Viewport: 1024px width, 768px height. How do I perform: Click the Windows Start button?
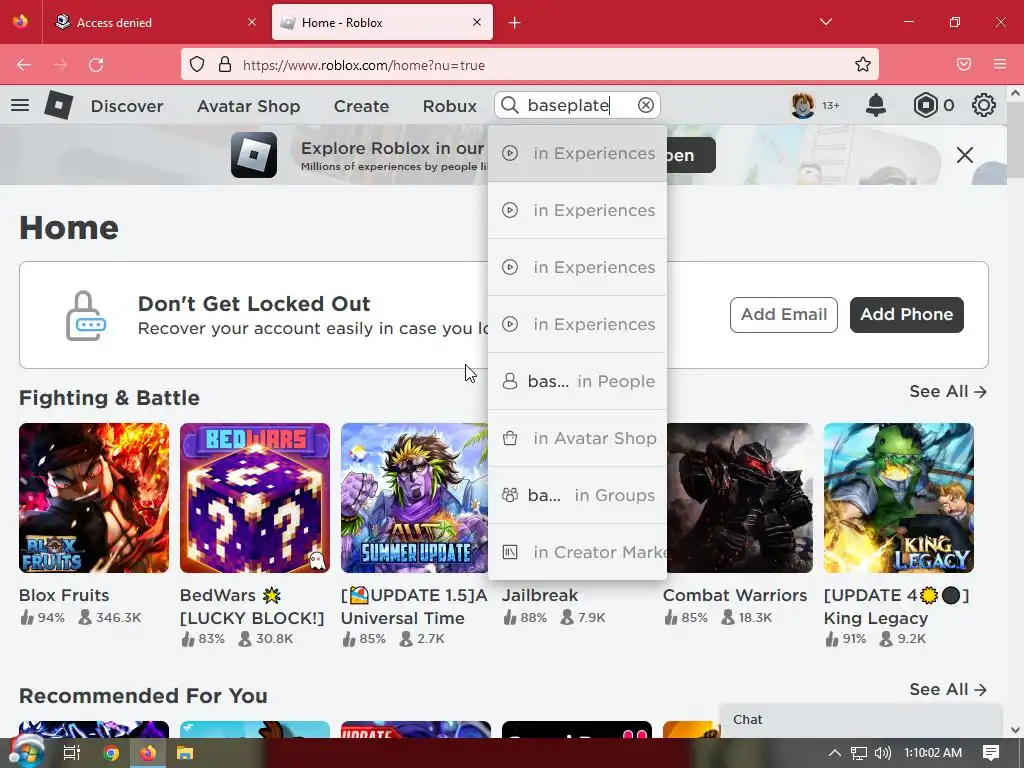[x=25, y=752]
